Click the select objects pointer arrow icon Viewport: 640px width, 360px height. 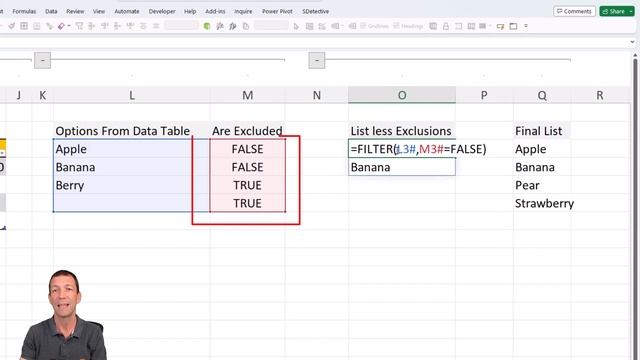click(x=296, y=26)
